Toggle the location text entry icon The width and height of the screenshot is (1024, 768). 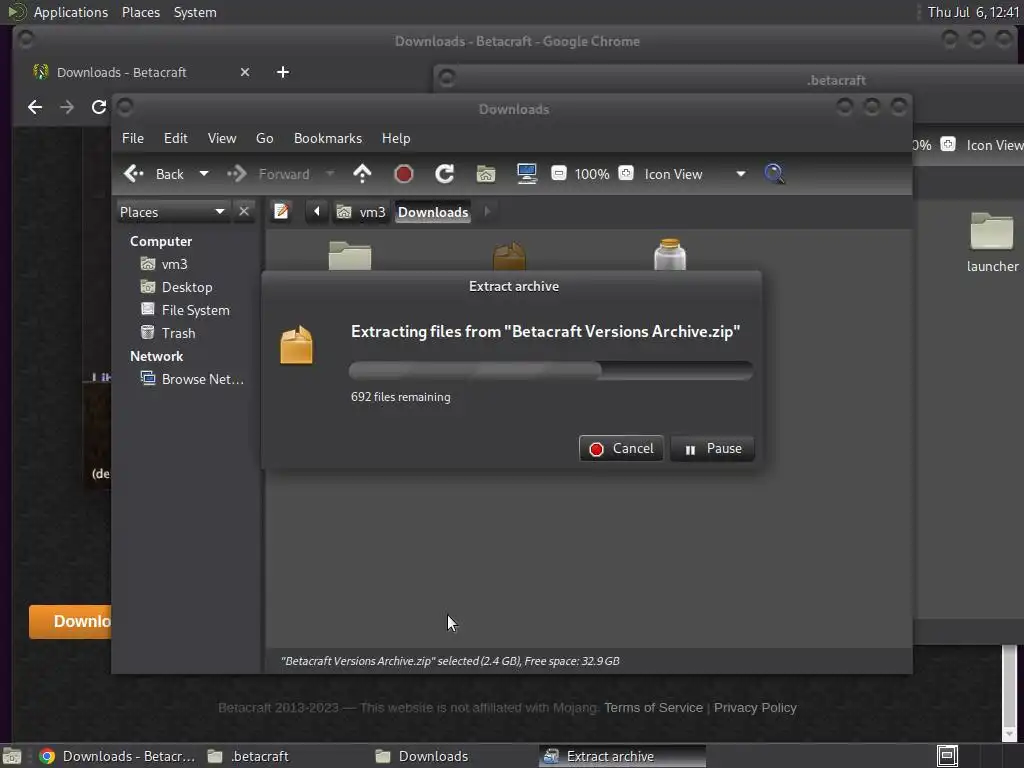click(x=281, y=212)
